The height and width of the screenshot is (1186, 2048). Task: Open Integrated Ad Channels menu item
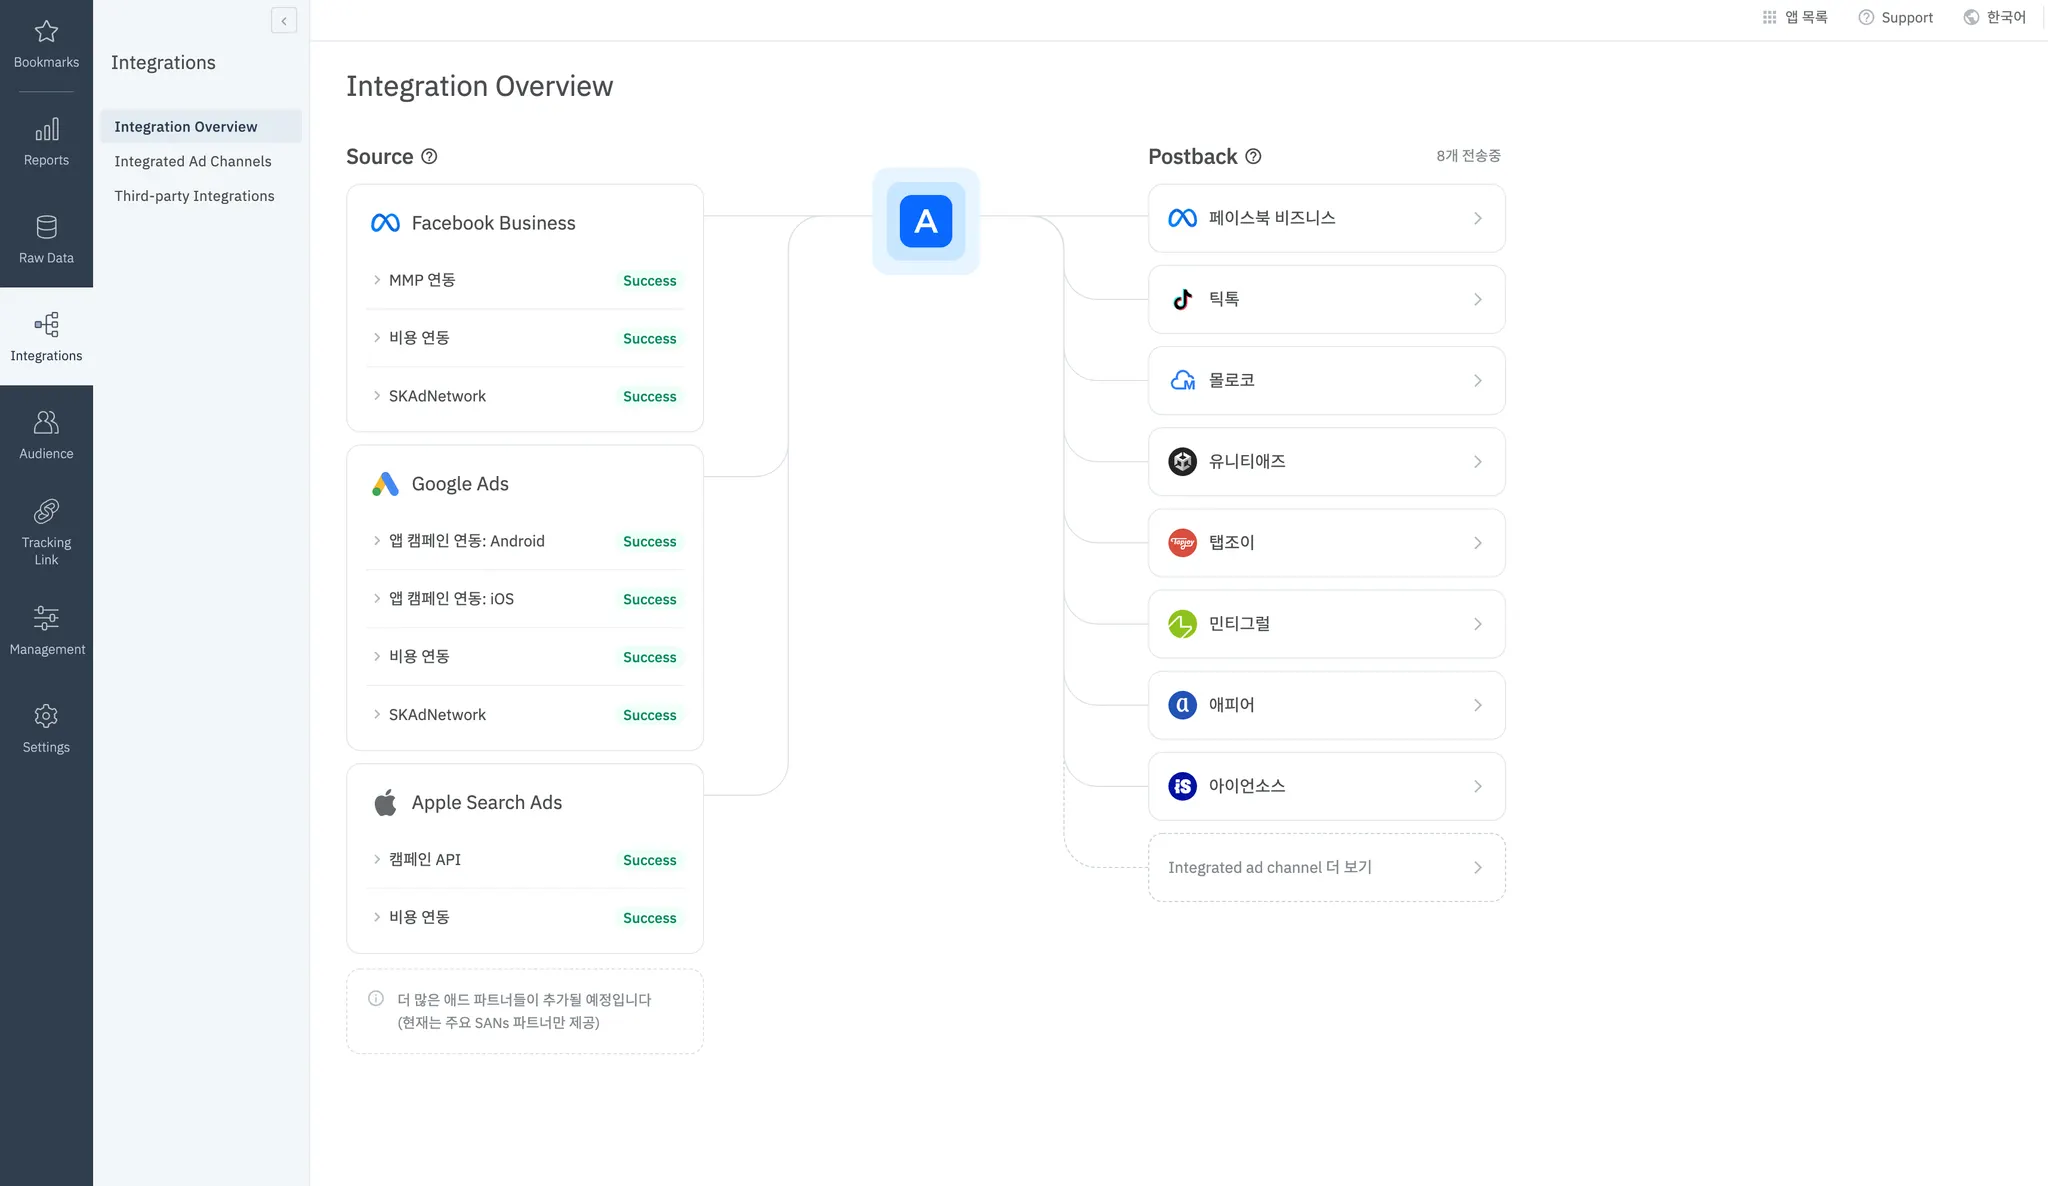(x=192, y=161)
